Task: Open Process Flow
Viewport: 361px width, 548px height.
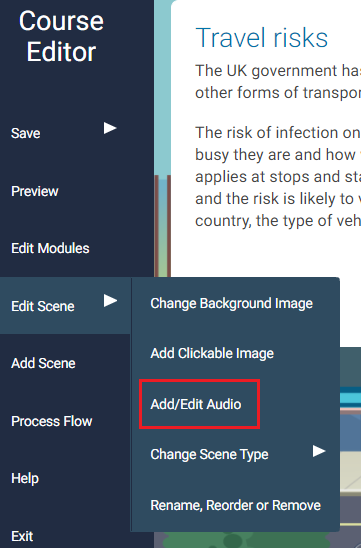Action: click(52, 421)
